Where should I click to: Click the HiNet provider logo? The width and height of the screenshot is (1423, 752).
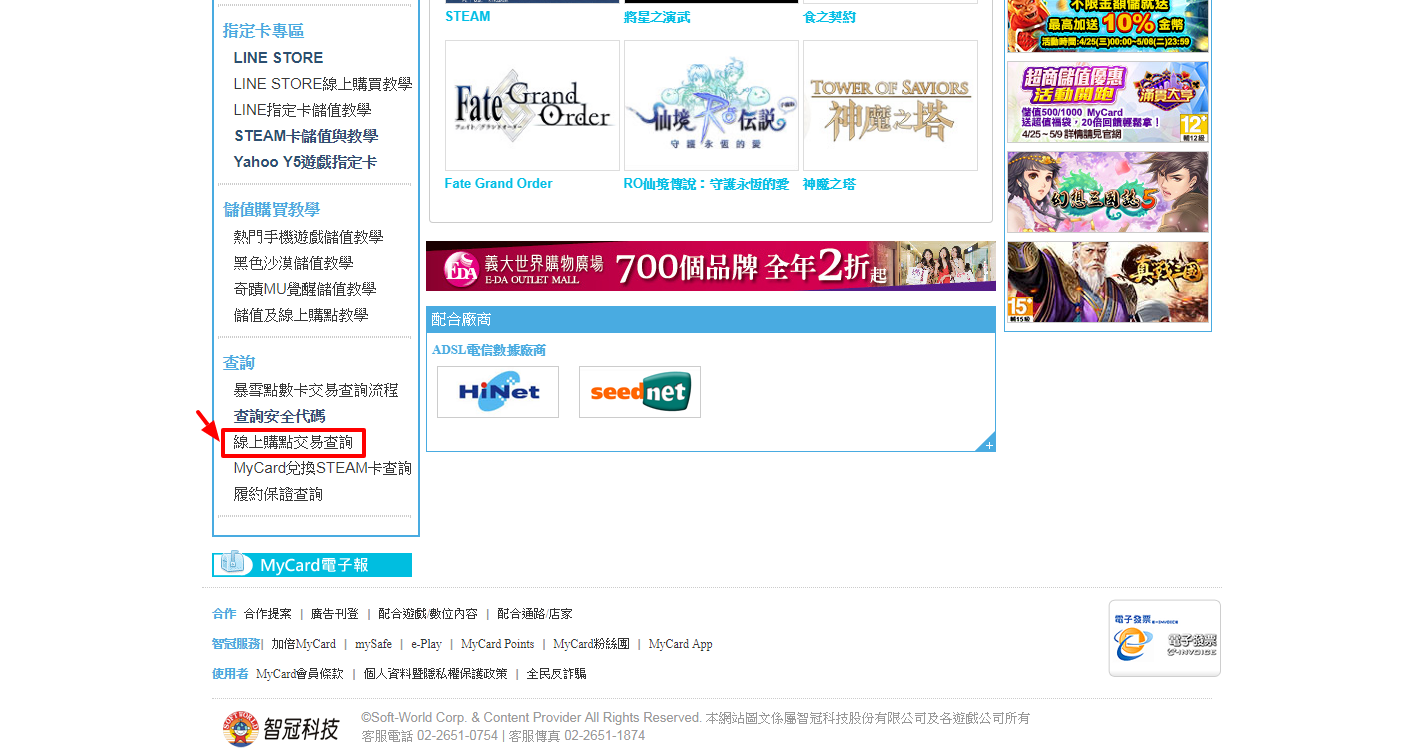pos(498,392)
